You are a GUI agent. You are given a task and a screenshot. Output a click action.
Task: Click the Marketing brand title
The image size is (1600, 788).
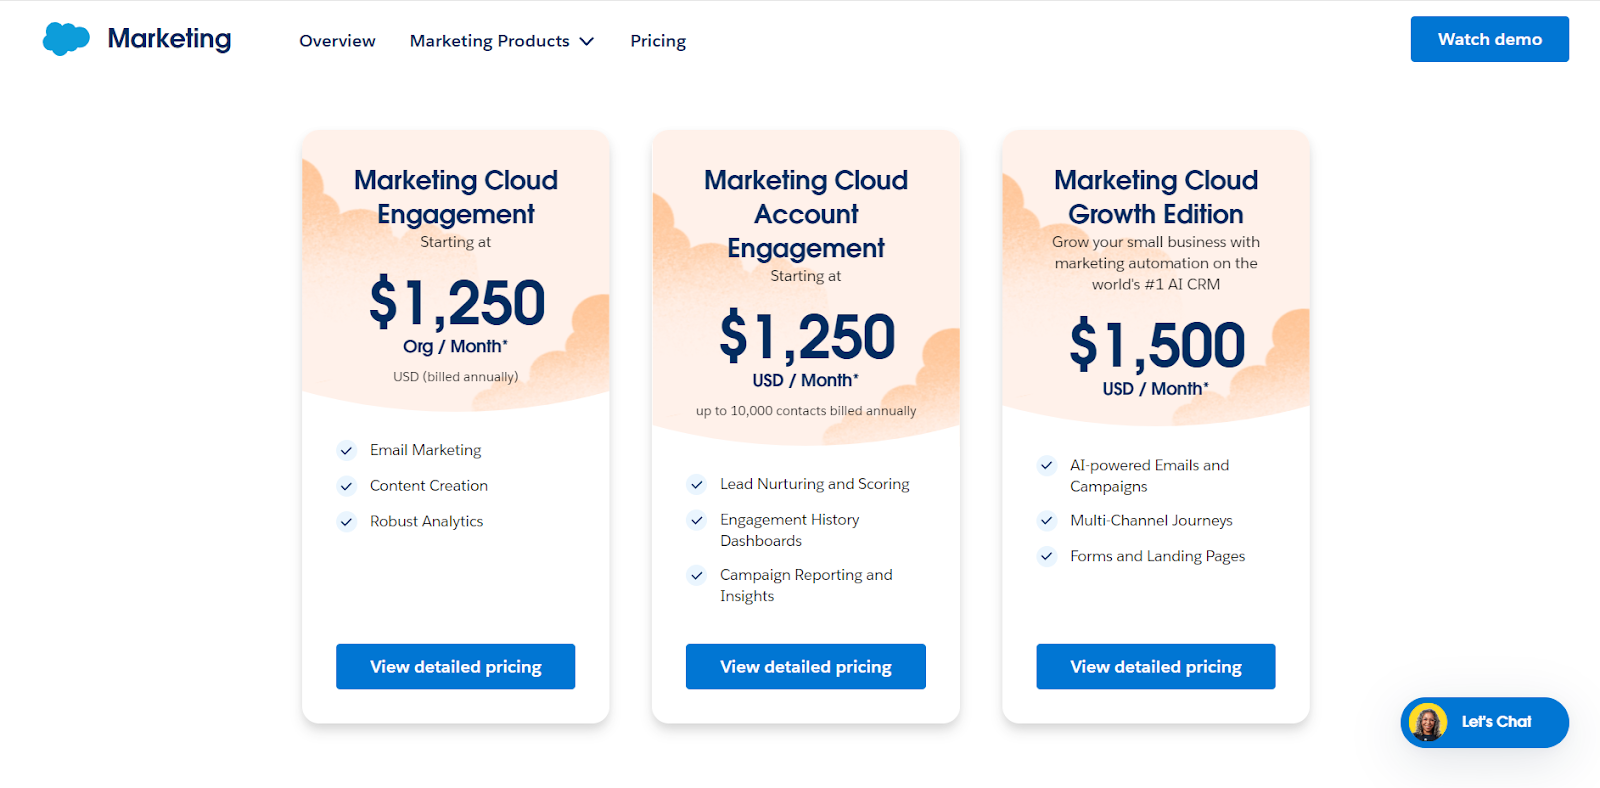pyautogui.click(x=169, y=39)
